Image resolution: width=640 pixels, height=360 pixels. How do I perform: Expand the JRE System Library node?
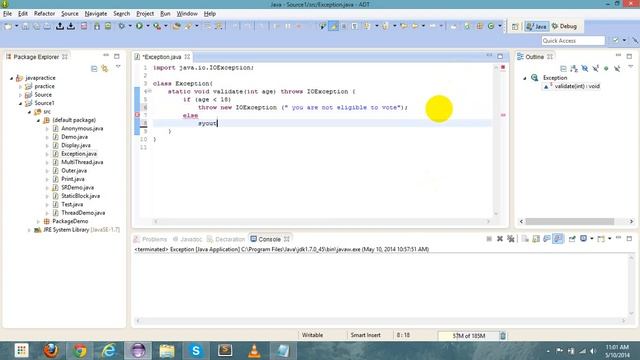[29, 230]
